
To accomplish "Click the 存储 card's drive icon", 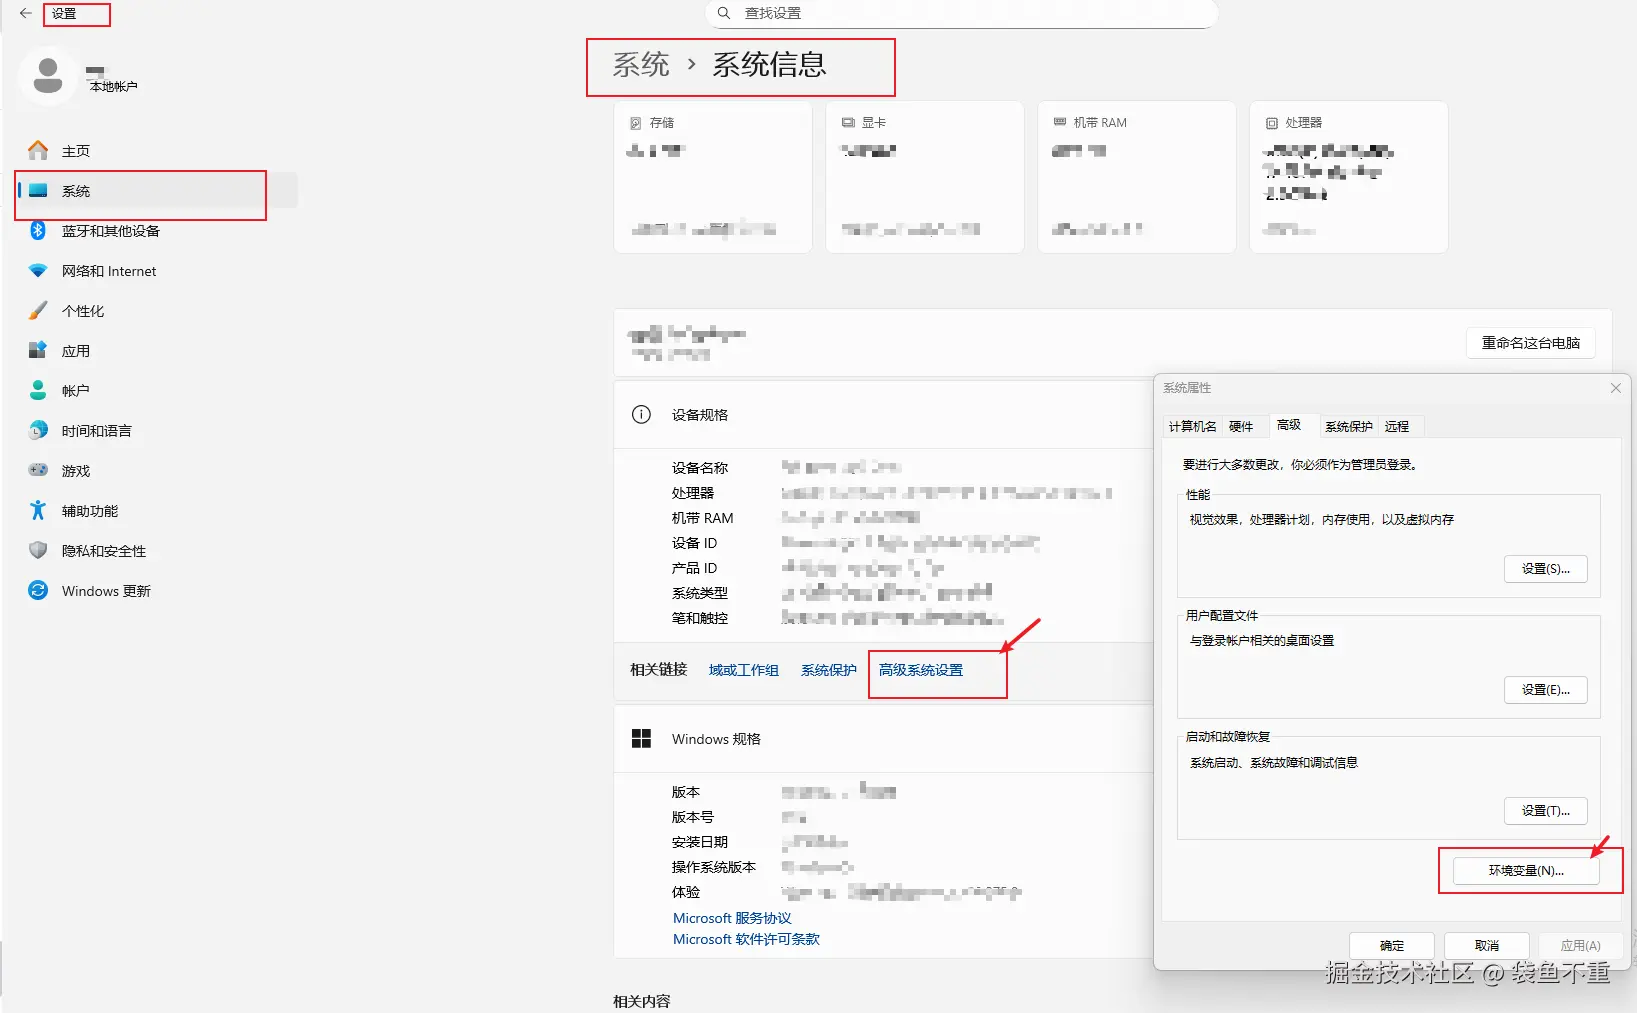I will [635, 123].
